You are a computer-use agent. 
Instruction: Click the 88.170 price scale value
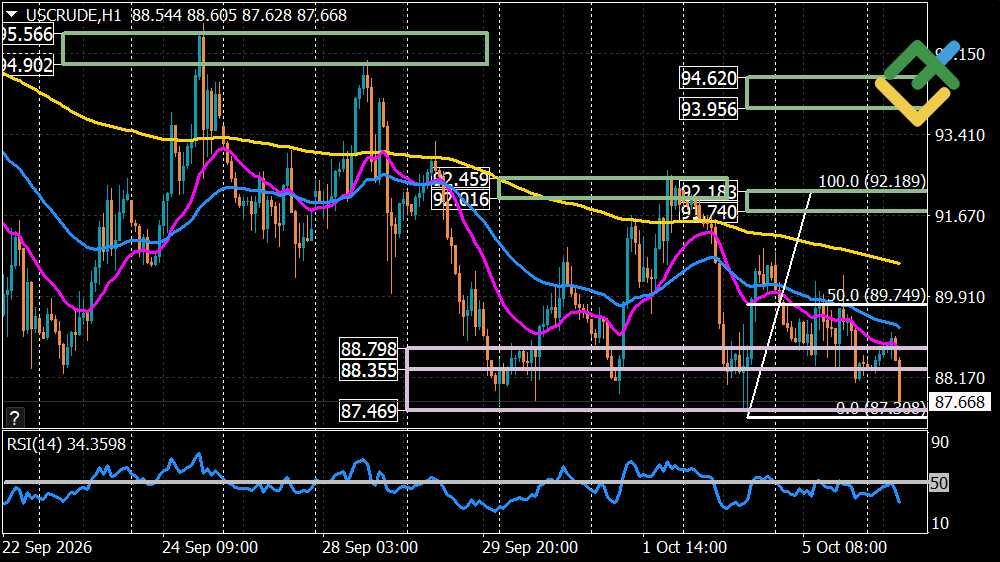[959, 378]
